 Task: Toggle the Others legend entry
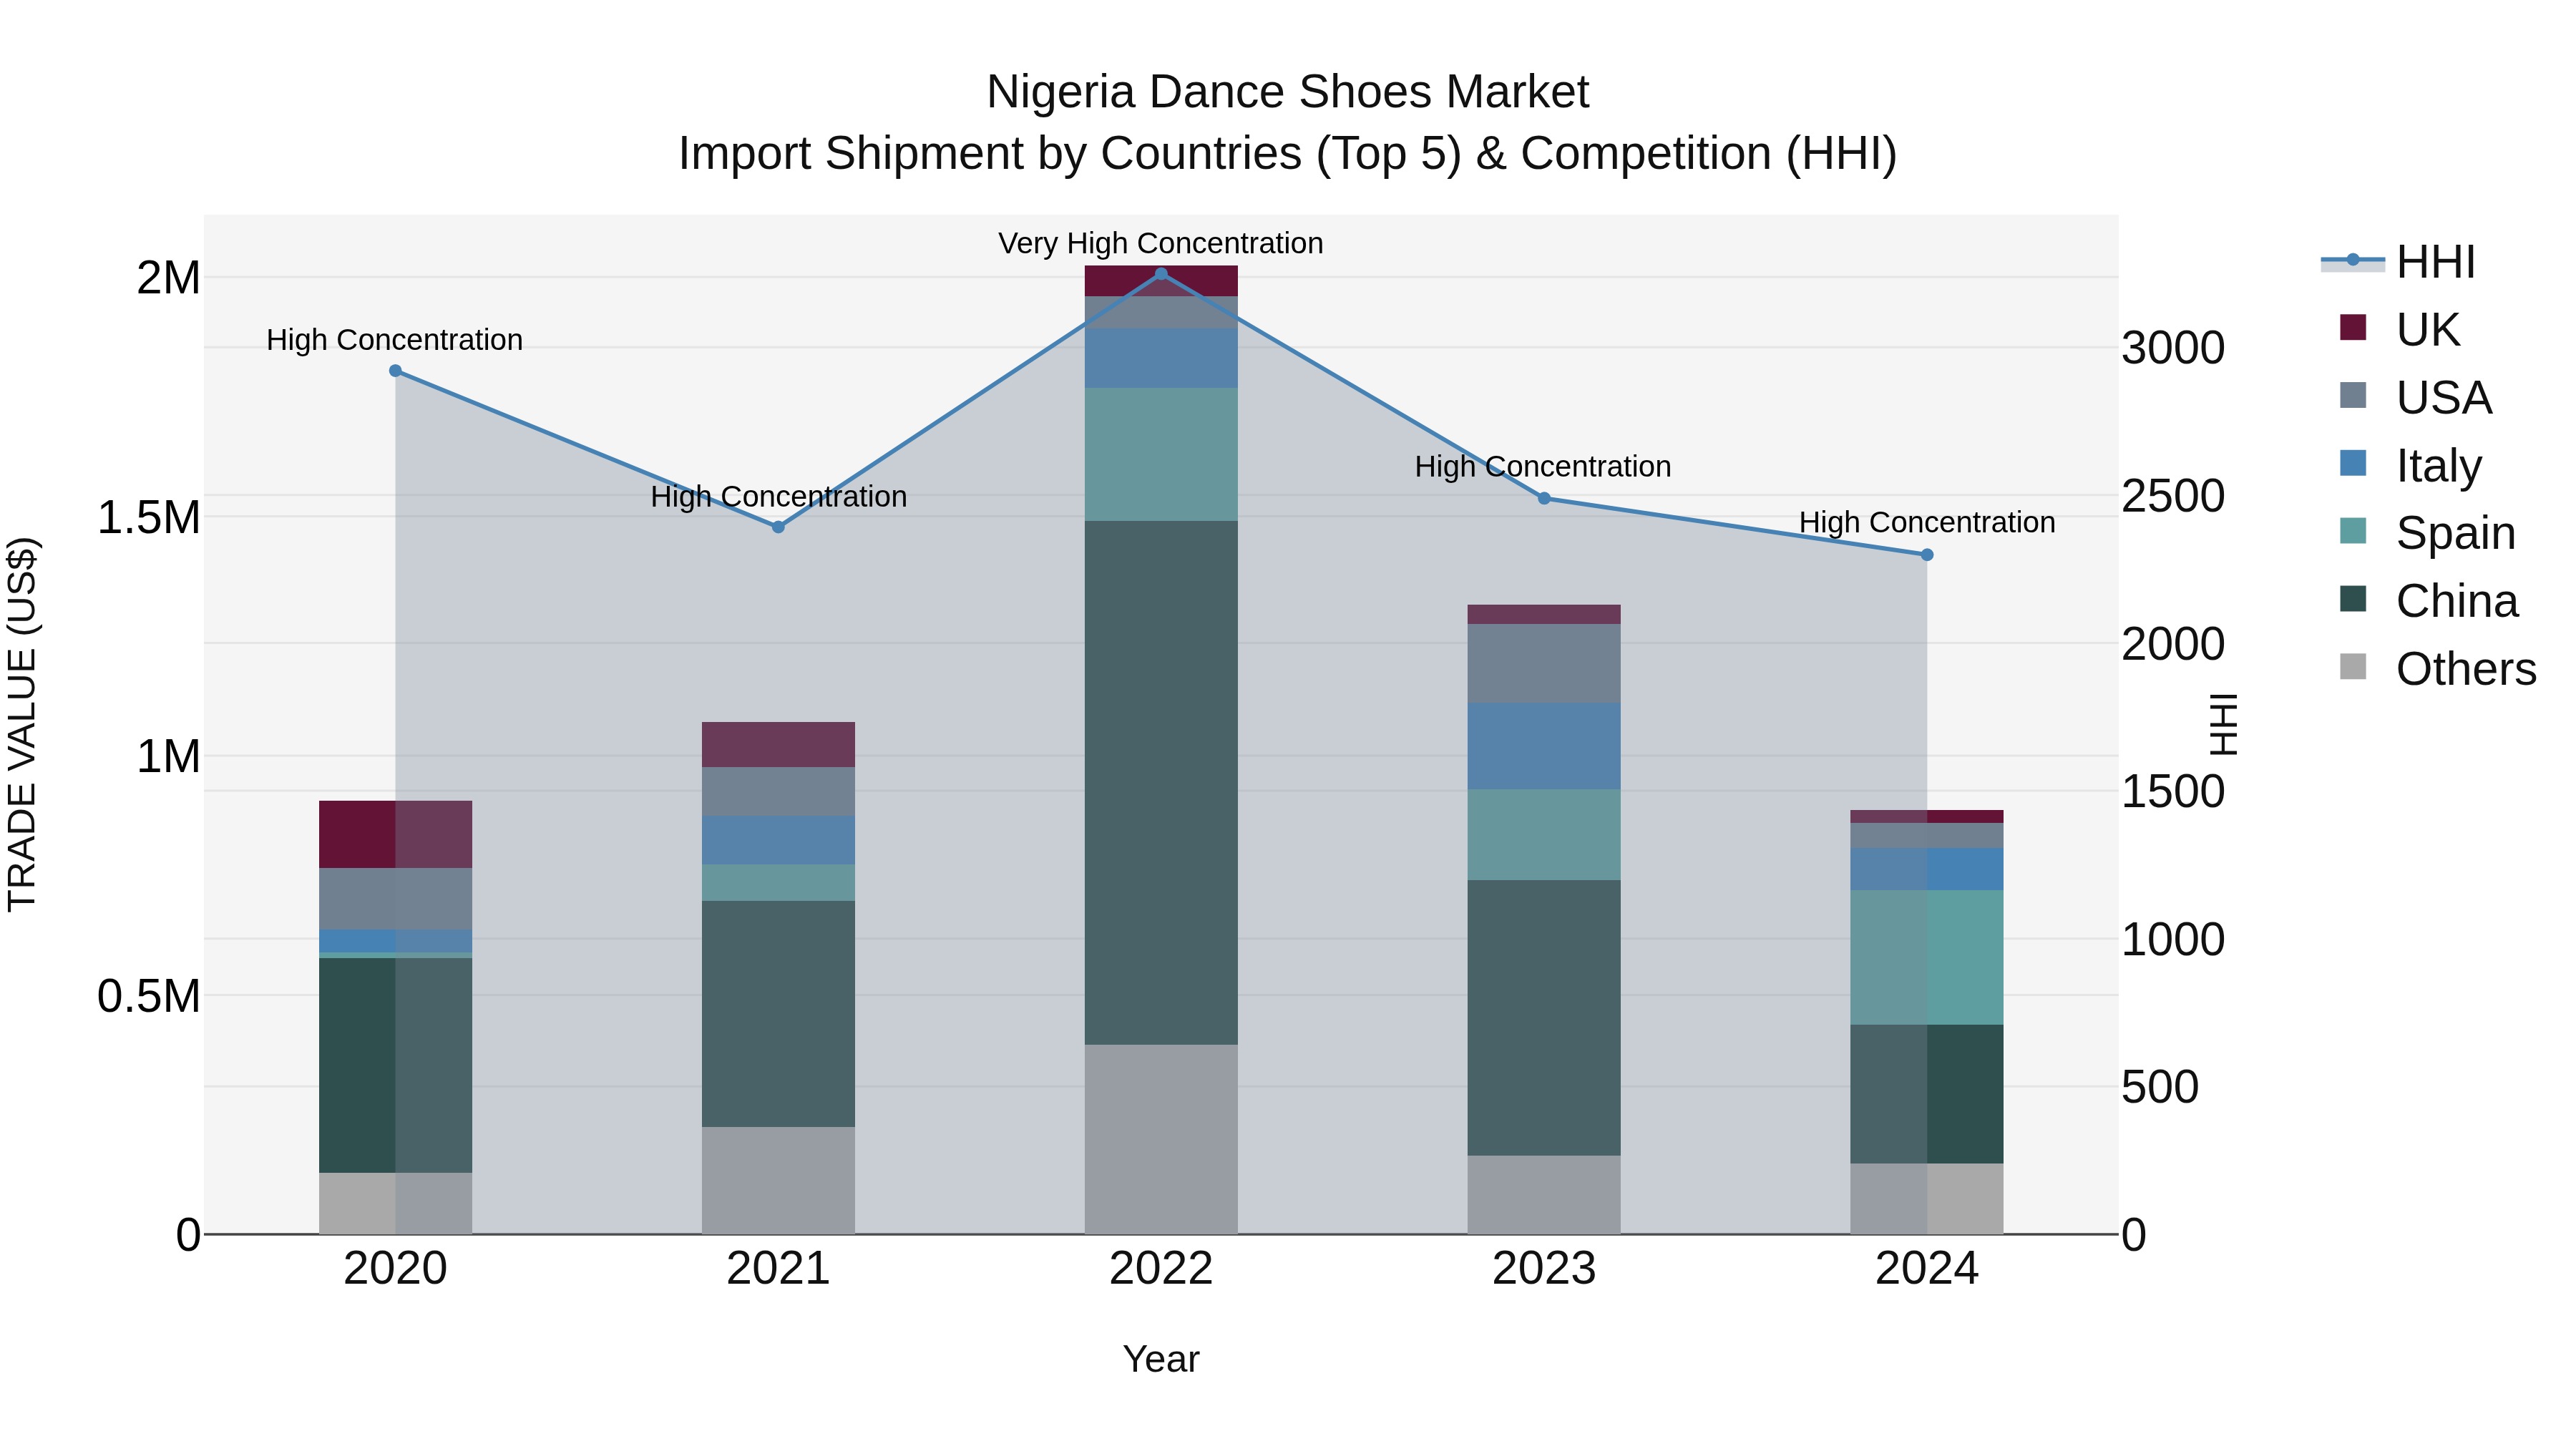[2437, 669]
